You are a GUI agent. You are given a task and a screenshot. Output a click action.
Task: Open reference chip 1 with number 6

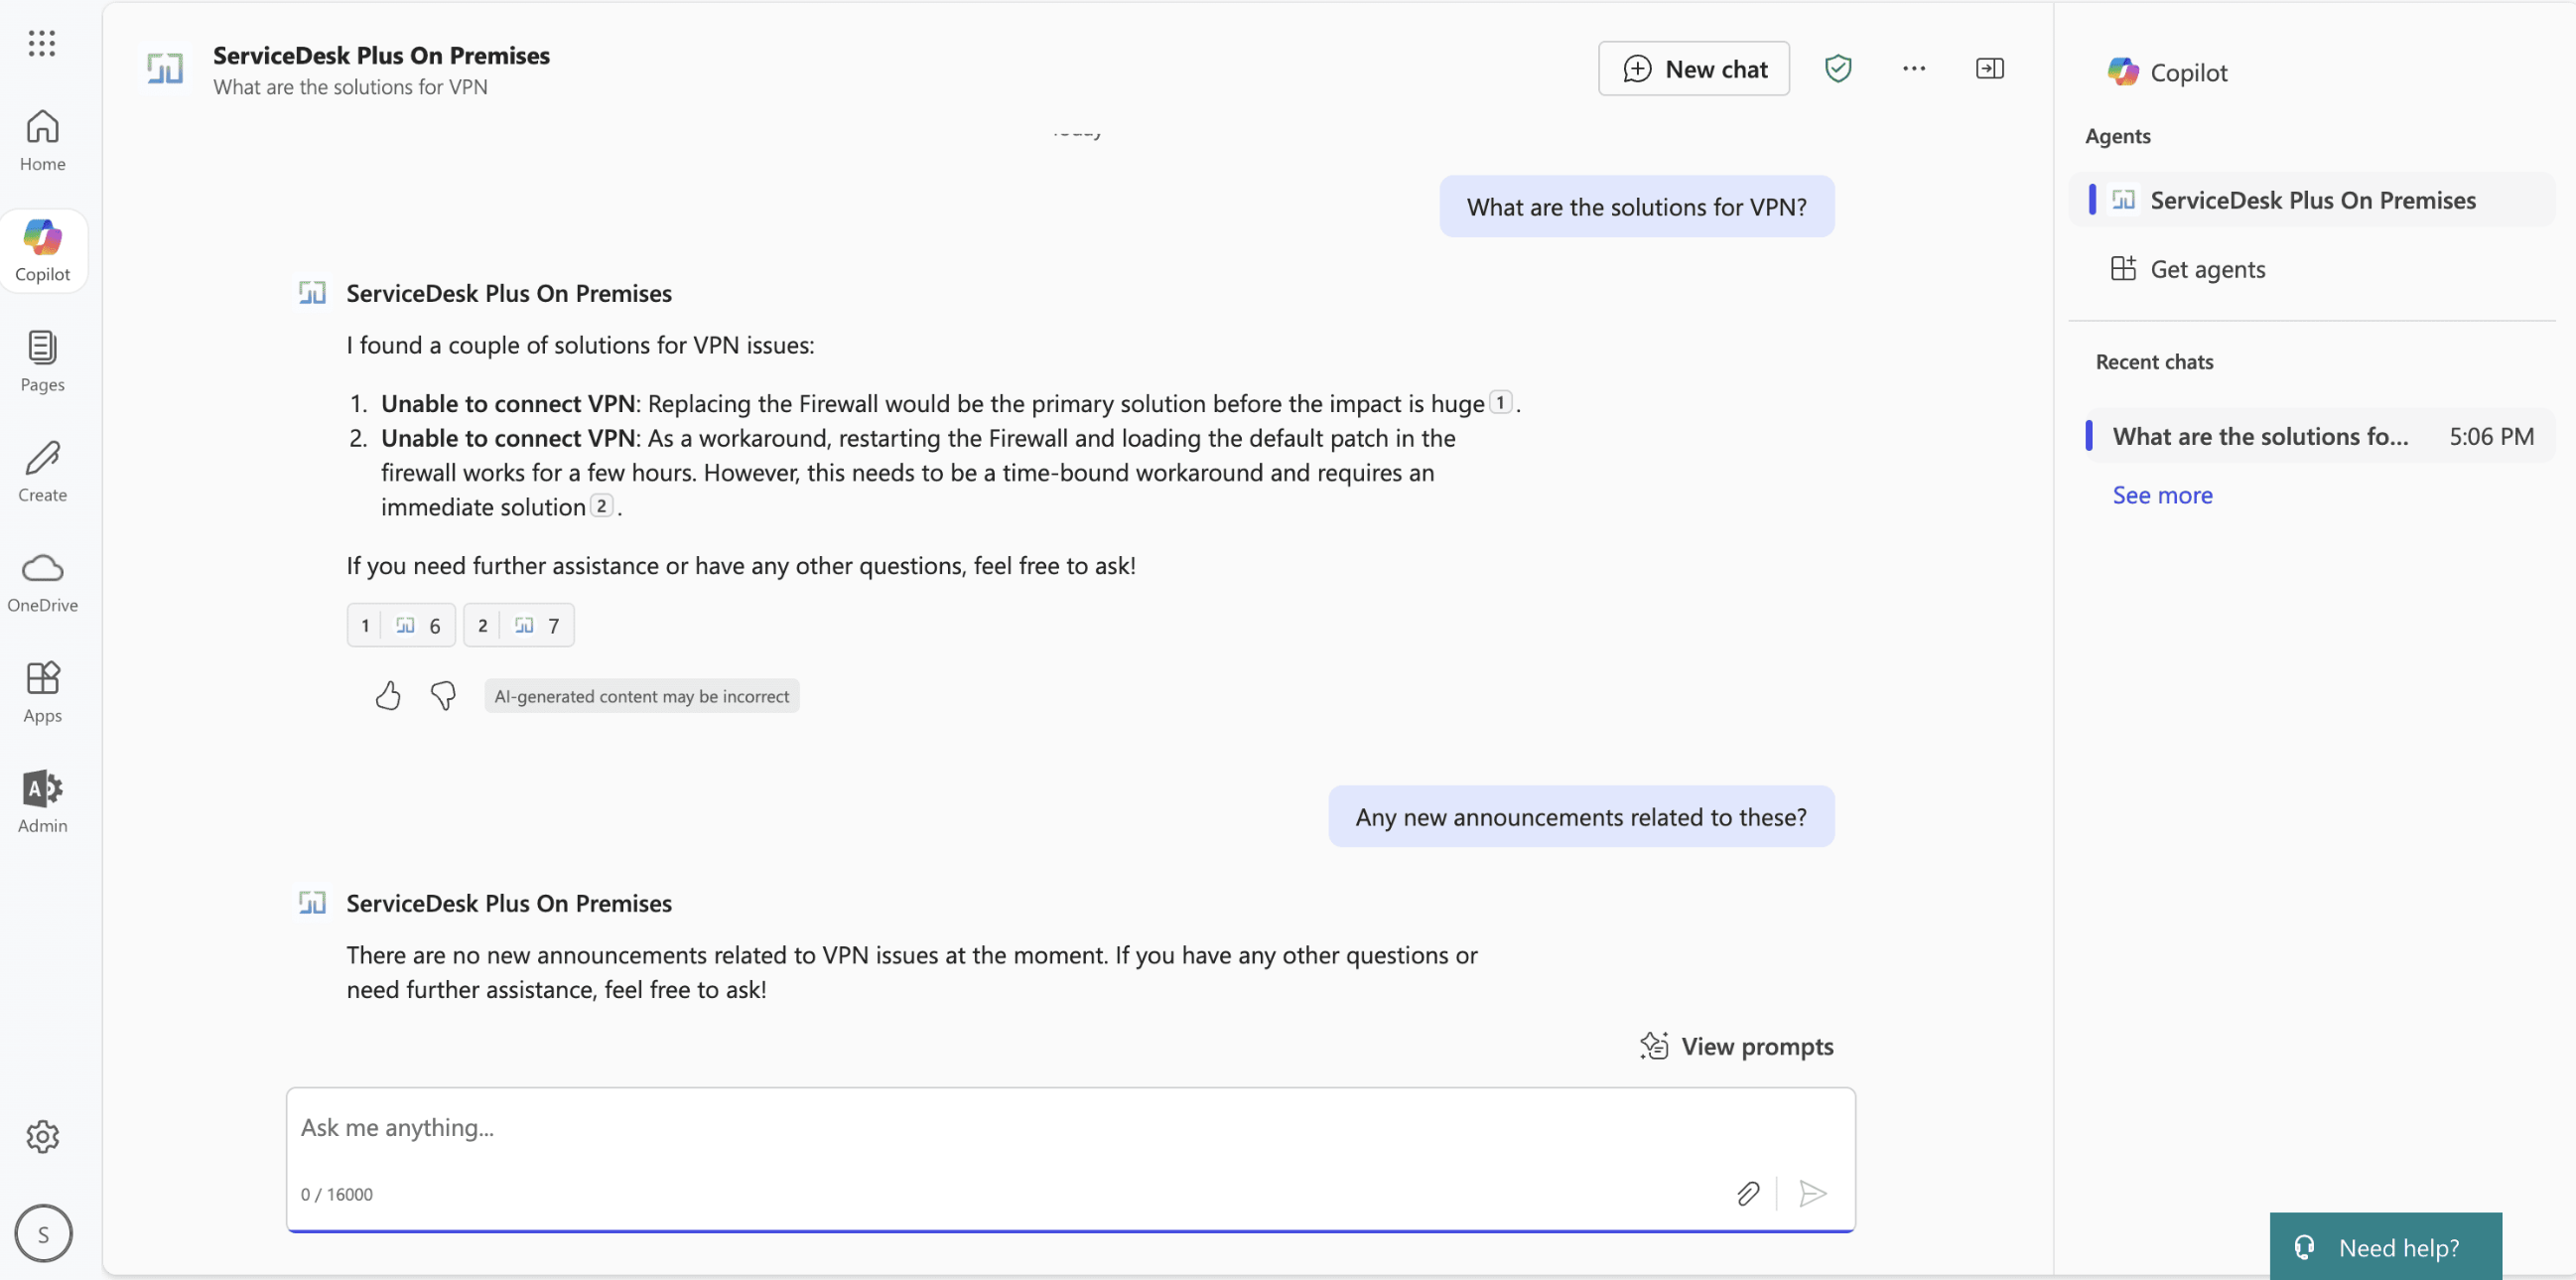click(x=401, y=625)
